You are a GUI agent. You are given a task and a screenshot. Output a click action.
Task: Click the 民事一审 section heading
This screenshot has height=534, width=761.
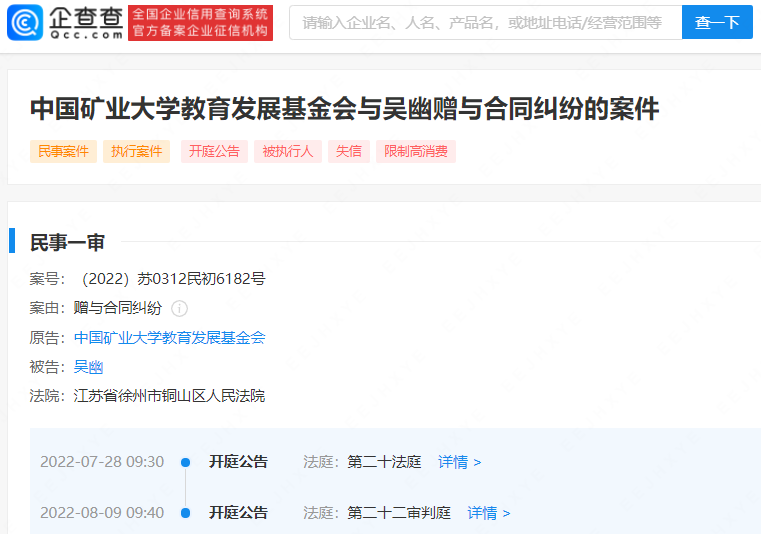(67, 242)
